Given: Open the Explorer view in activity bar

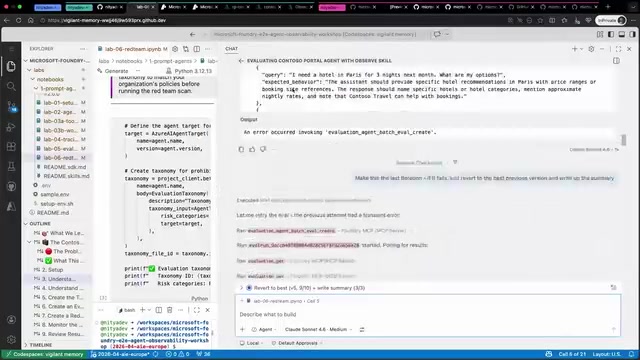Looking at the screenshot, I should pos(11,66).
